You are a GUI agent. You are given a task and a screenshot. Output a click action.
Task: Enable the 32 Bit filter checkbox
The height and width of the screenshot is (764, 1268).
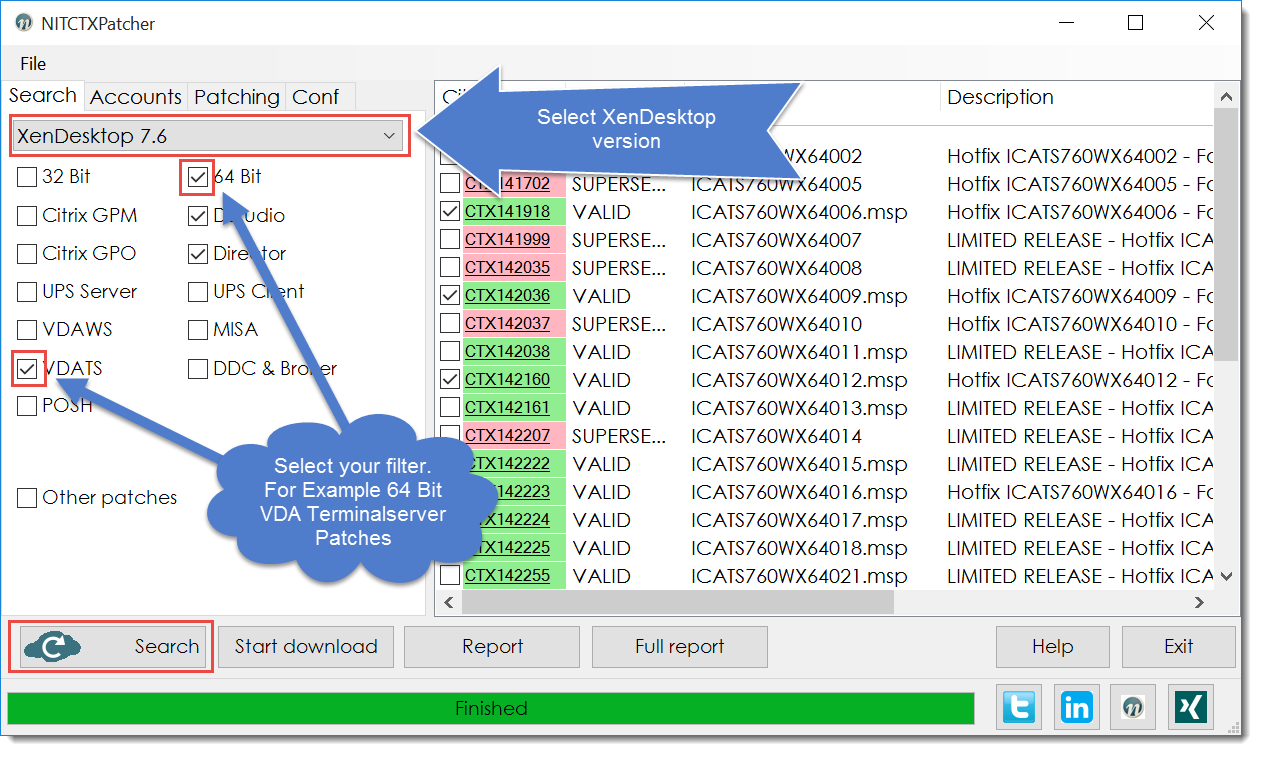pyautogui.click(x=27, y=177)
